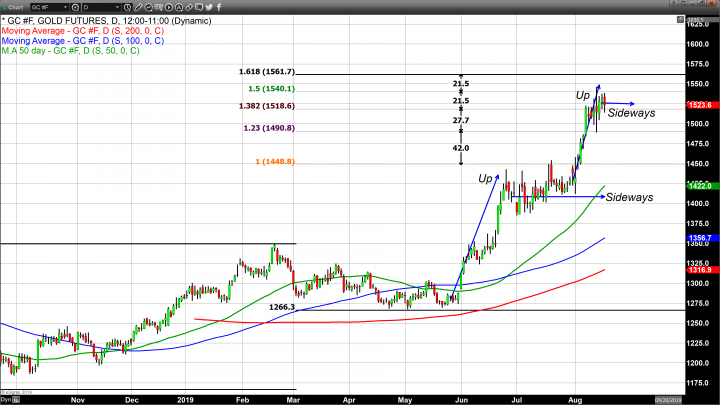
Task: Click the 1.382 (1518.6) Fibonacci label
Action: pos(267,106)
